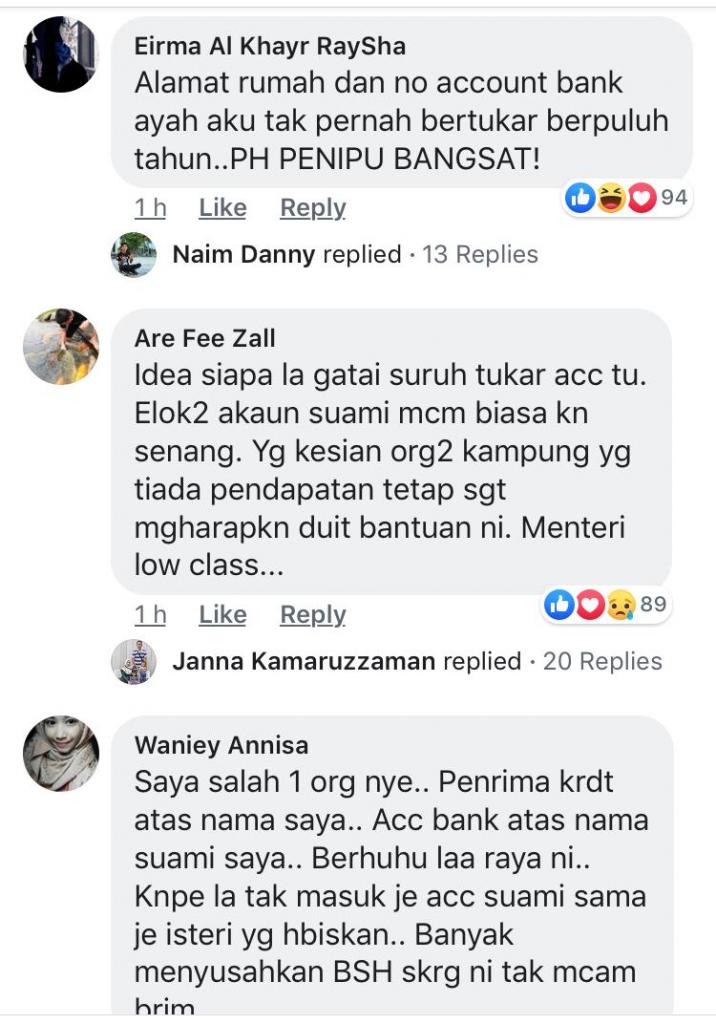Reply to Eirma Al Khayr RaySha's comment

[313, 208]
